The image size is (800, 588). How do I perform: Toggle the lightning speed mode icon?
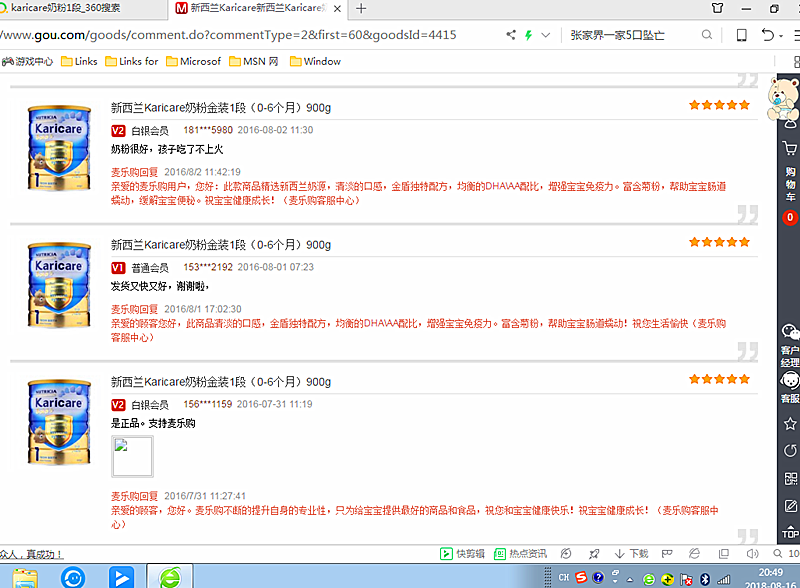(x=527, y=35)
